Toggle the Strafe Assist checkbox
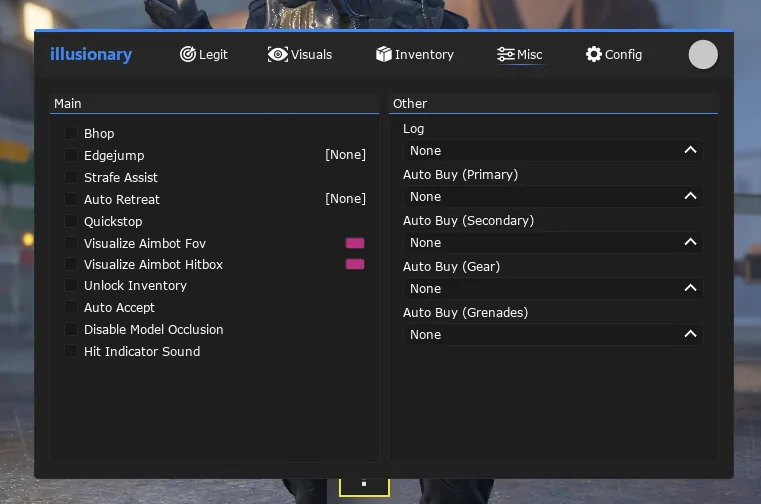The image size is (761, 504). point(71,177)
